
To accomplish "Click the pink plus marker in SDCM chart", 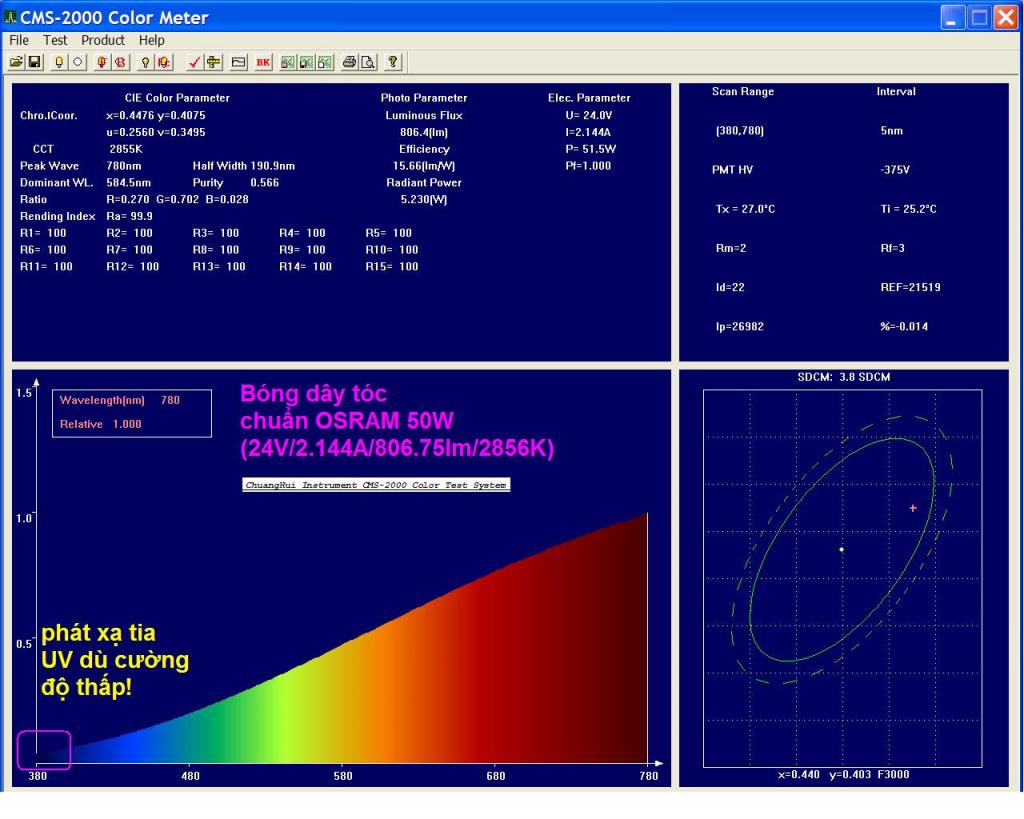I will click(x=913, y=508).
